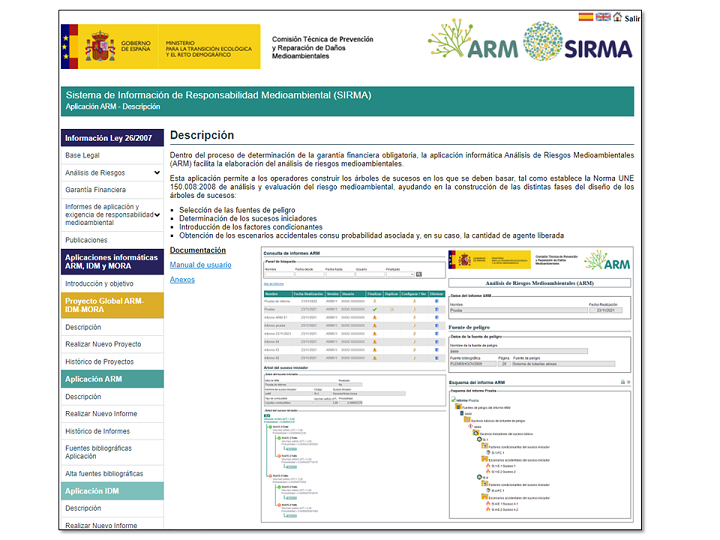Open the Anexos documentation link

point(182,280)
